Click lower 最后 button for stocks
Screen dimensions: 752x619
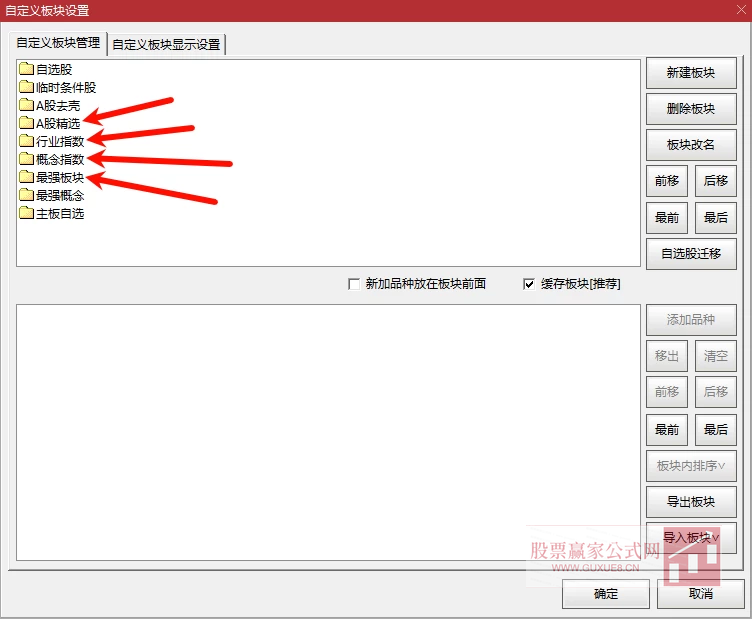pos(716,430)
